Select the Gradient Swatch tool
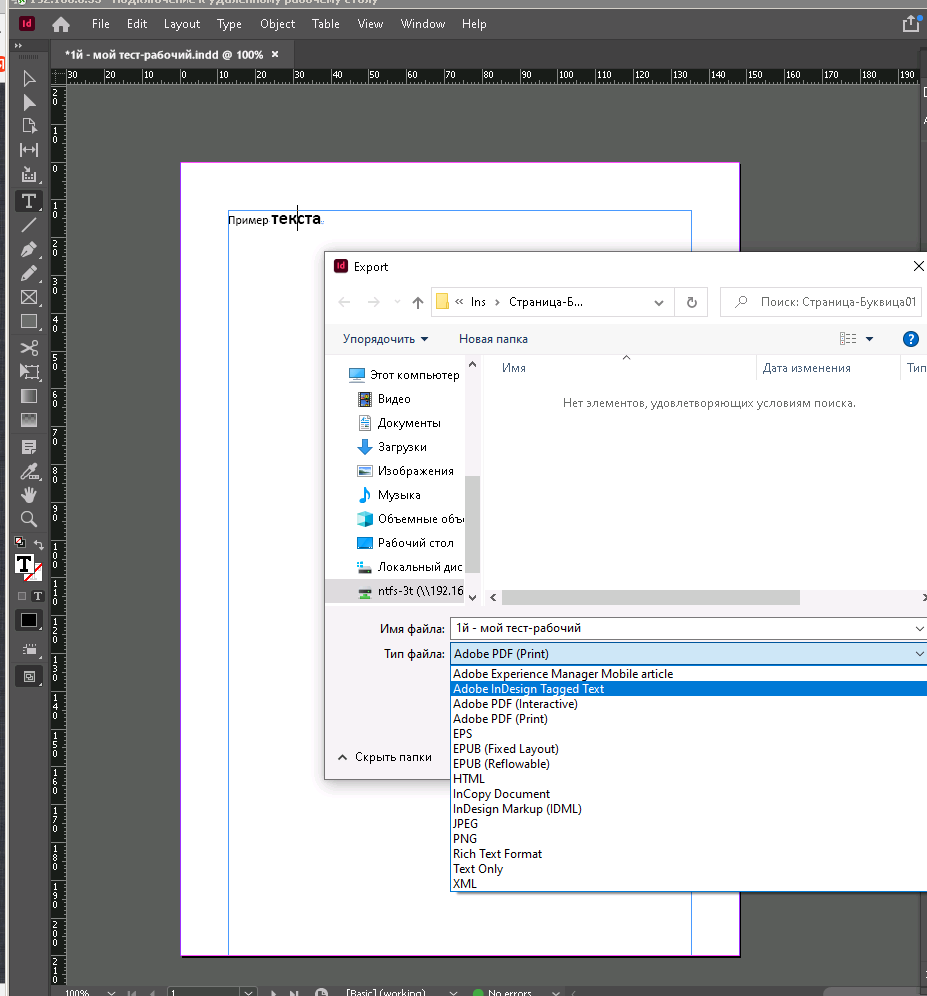Viewport: 927px width, 996px height. (29, 396)
